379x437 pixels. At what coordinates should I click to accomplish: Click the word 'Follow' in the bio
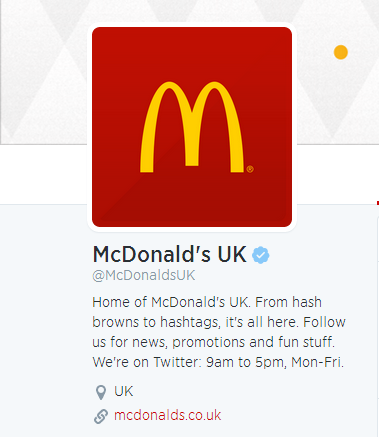pyautogui.click(x=324, y=322)
